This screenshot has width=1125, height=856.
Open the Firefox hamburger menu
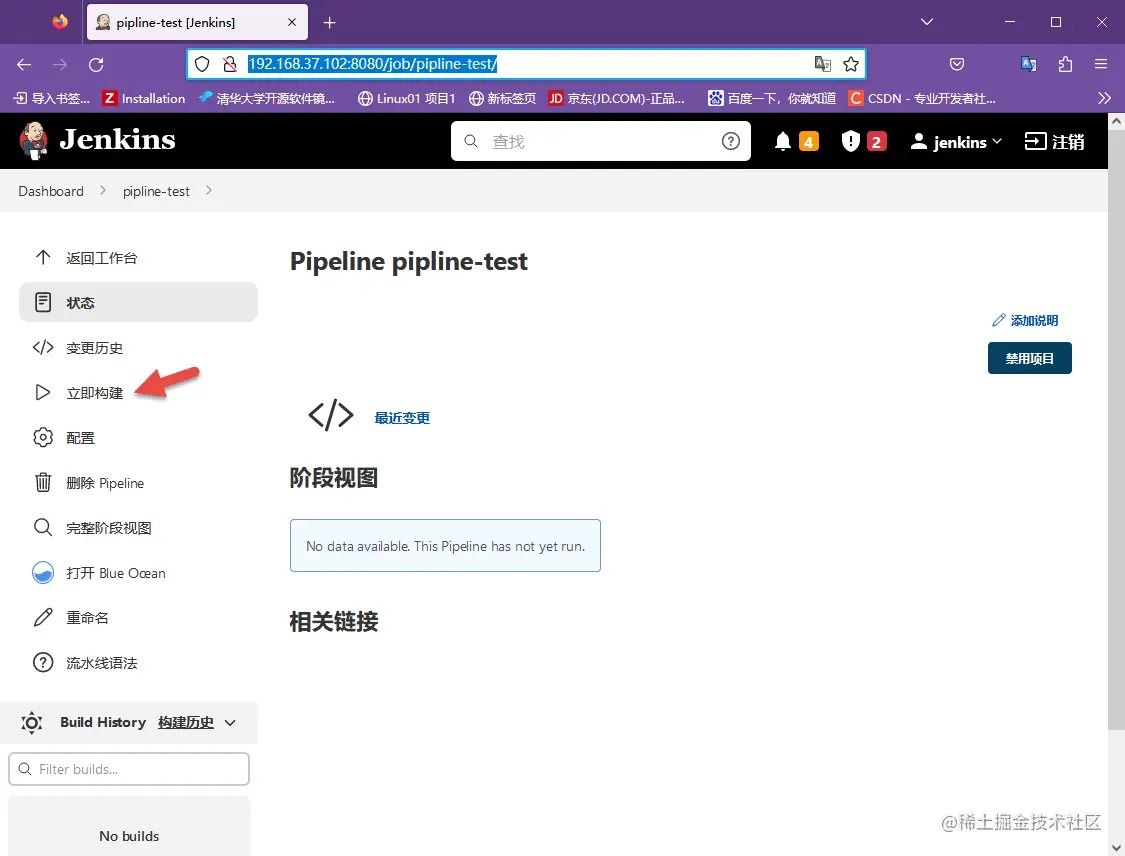pos(1101,64)
